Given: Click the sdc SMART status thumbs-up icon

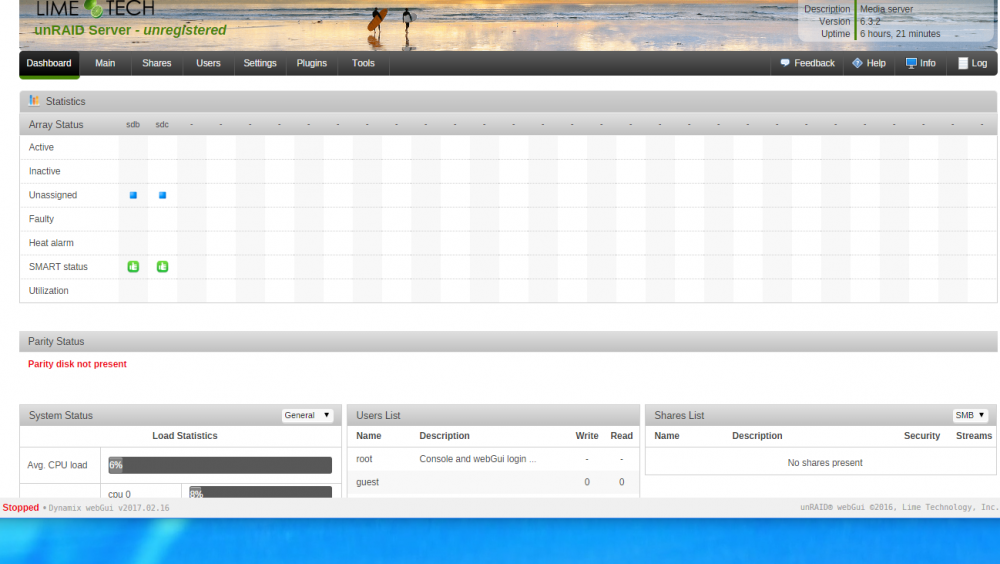Looking at the screenshot, I should [163, 267].
